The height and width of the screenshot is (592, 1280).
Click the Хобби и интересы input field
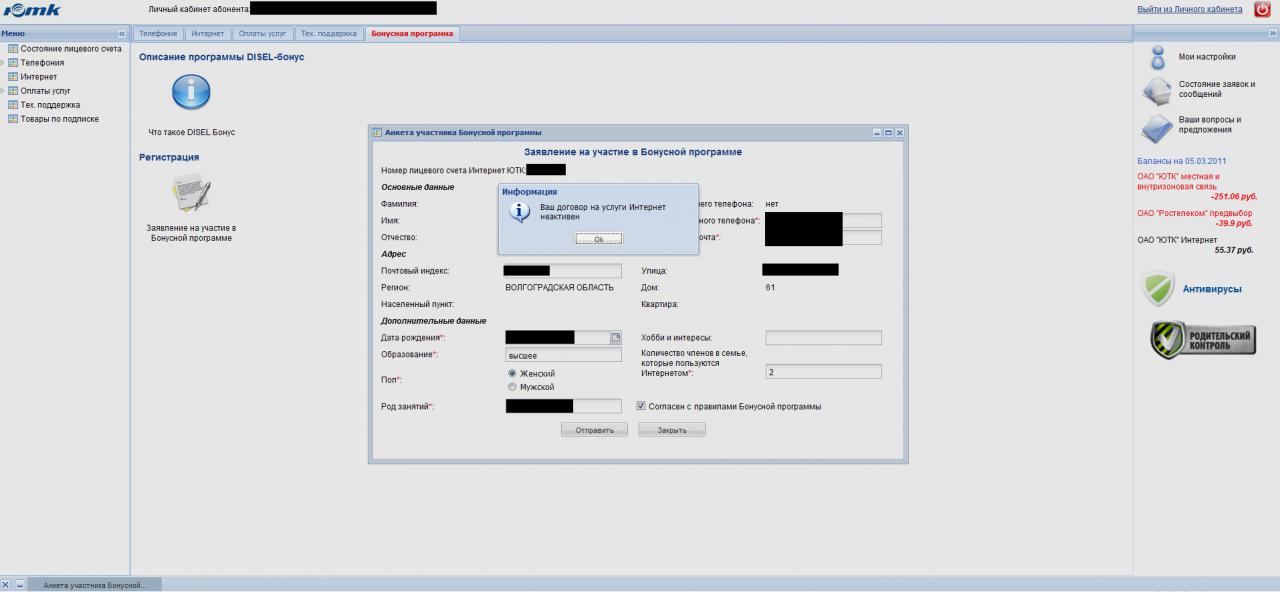(x=823, y=338)
